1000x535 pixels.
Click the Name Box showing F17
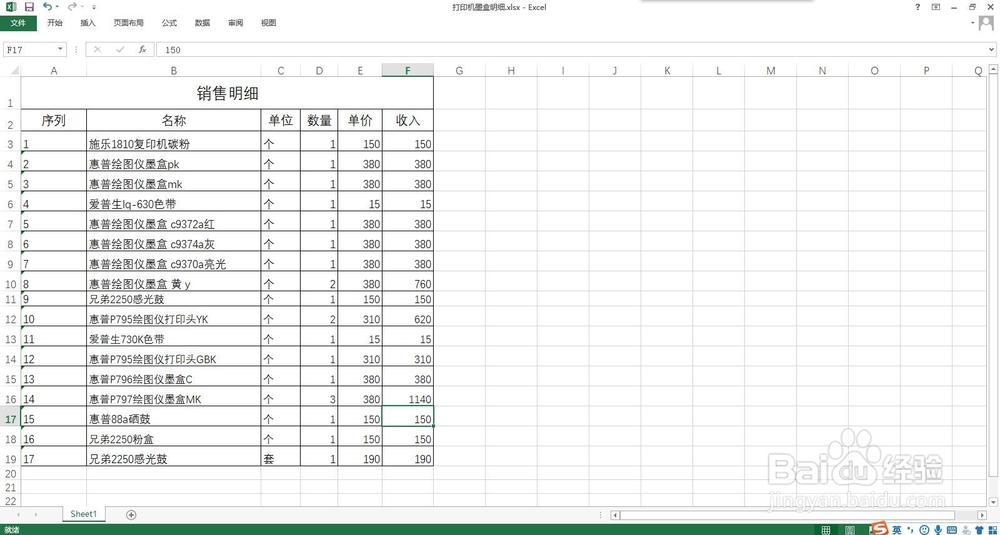[x=30, y=49]
